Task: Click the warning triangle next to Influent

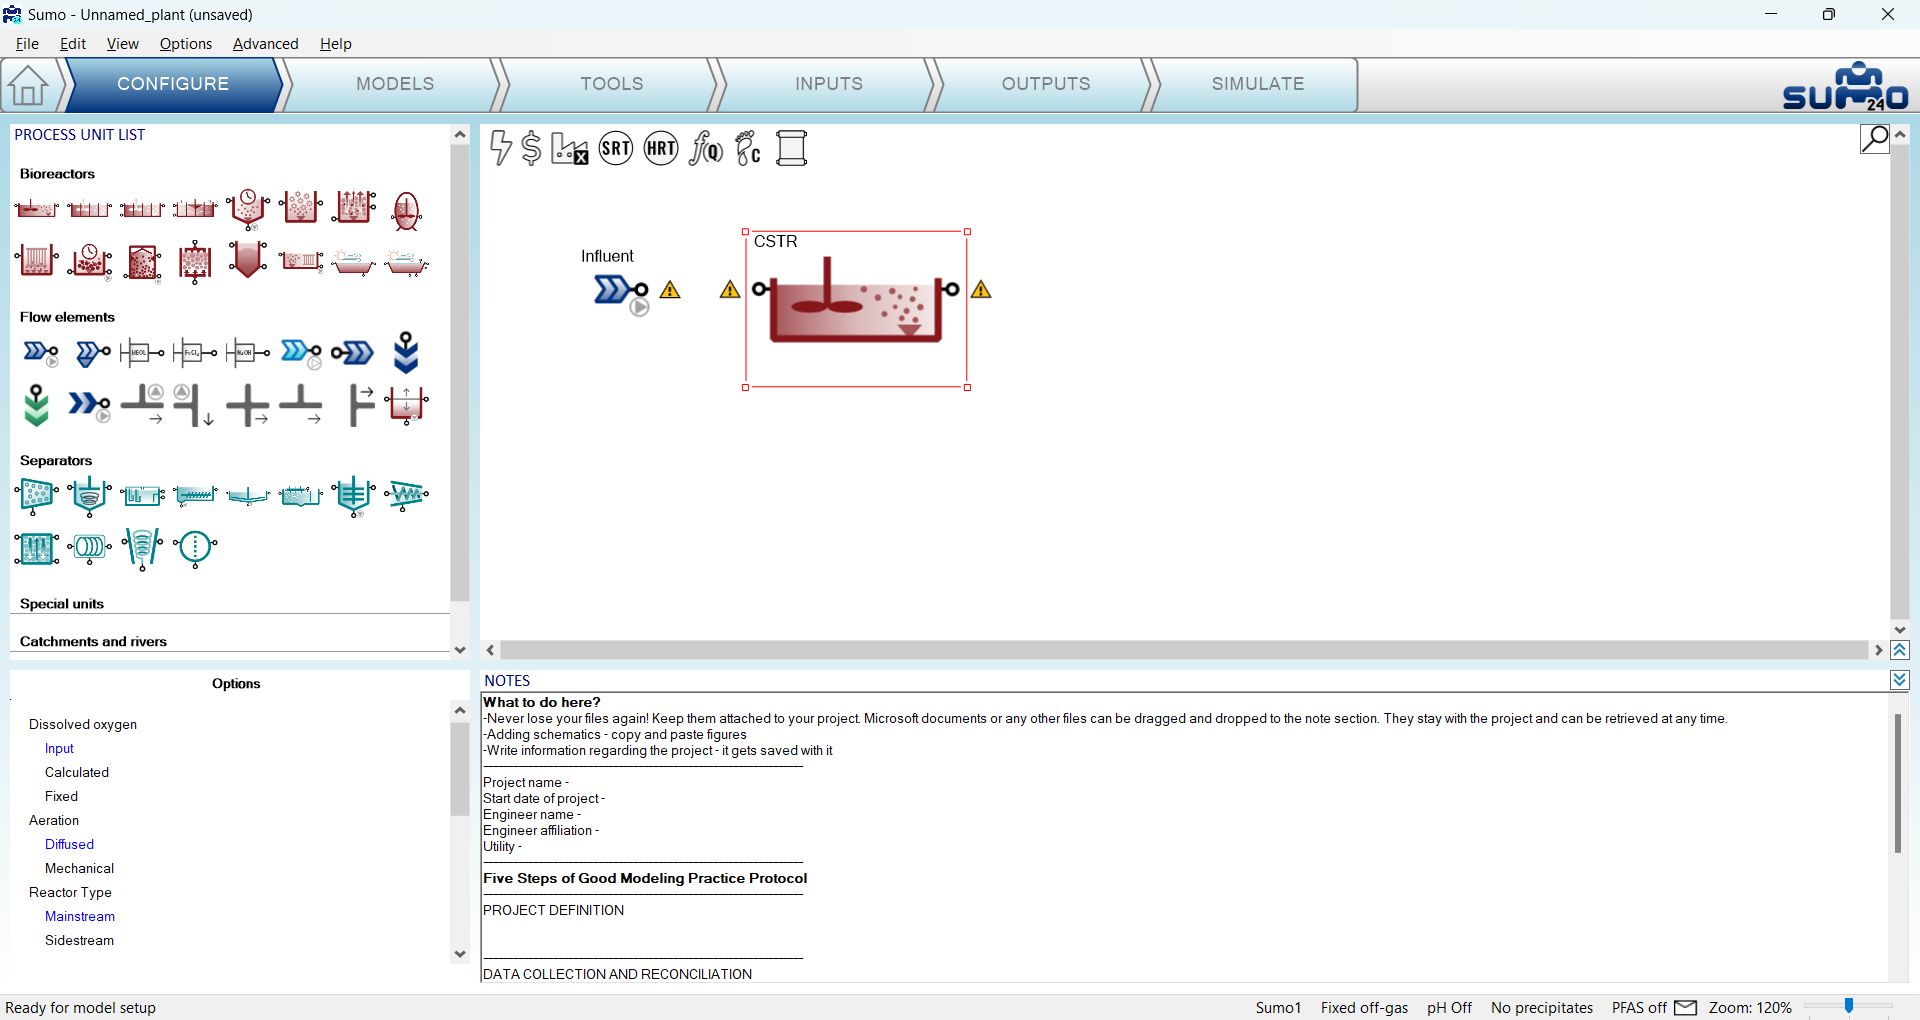Action: (x=670, y=290)
